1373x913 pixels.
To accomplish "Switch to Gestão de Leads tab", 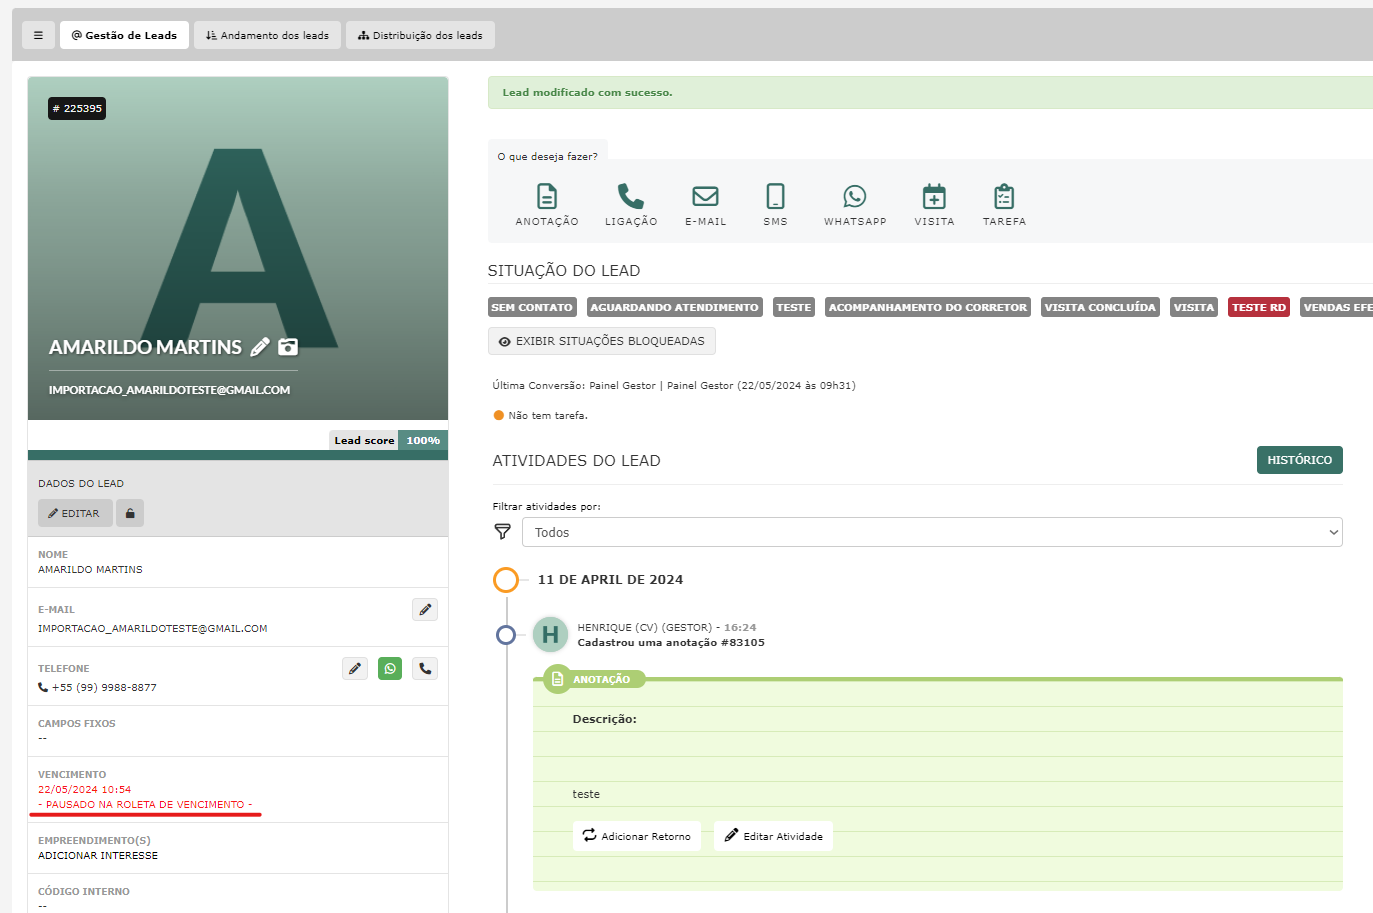I will point(124,35).
